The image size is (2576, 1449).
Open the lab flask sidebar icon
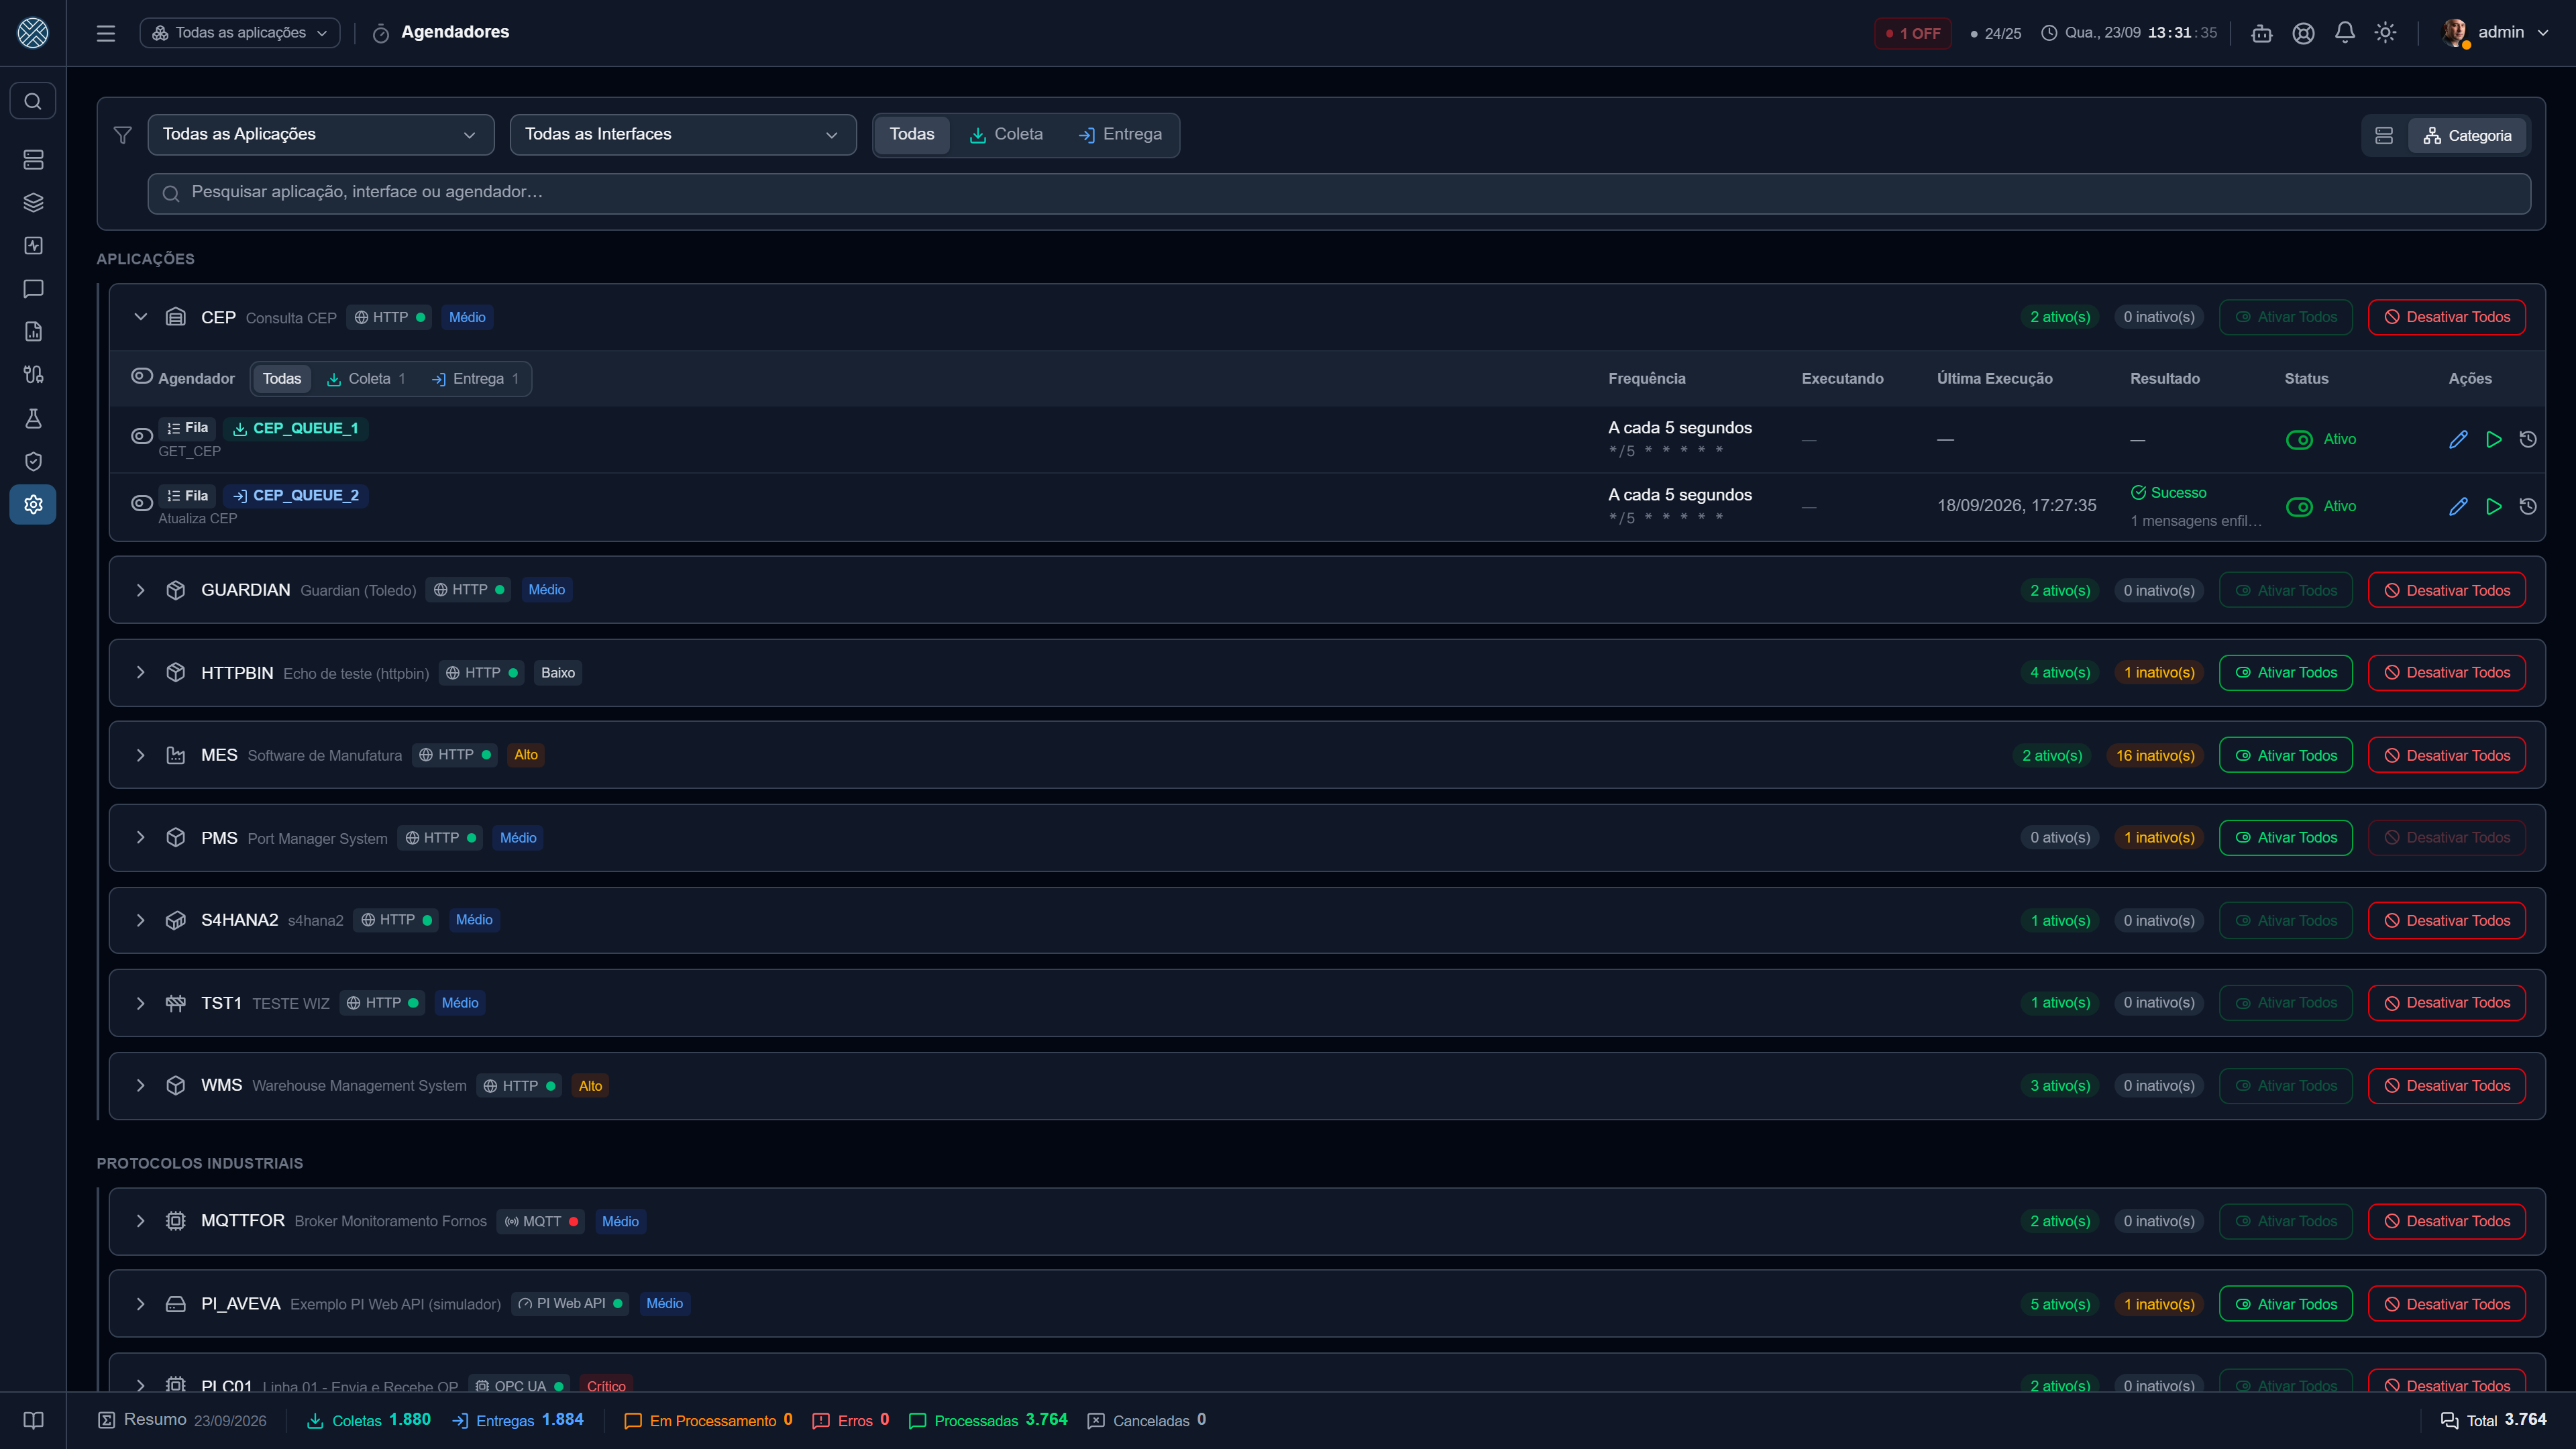33,418
